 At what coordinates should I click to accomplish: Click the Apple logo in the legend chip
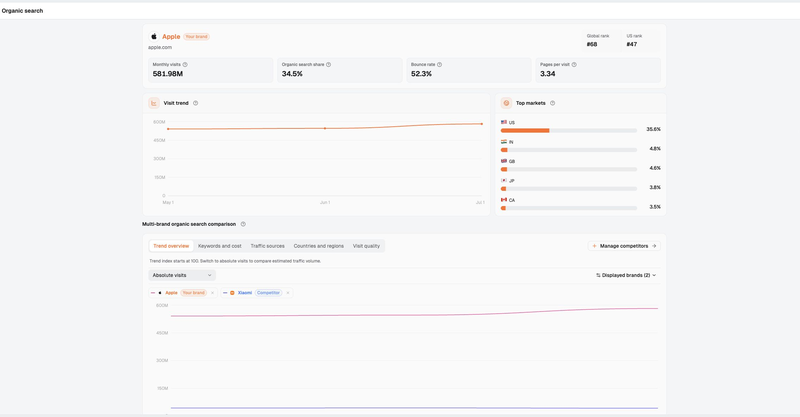pos(160,293)
